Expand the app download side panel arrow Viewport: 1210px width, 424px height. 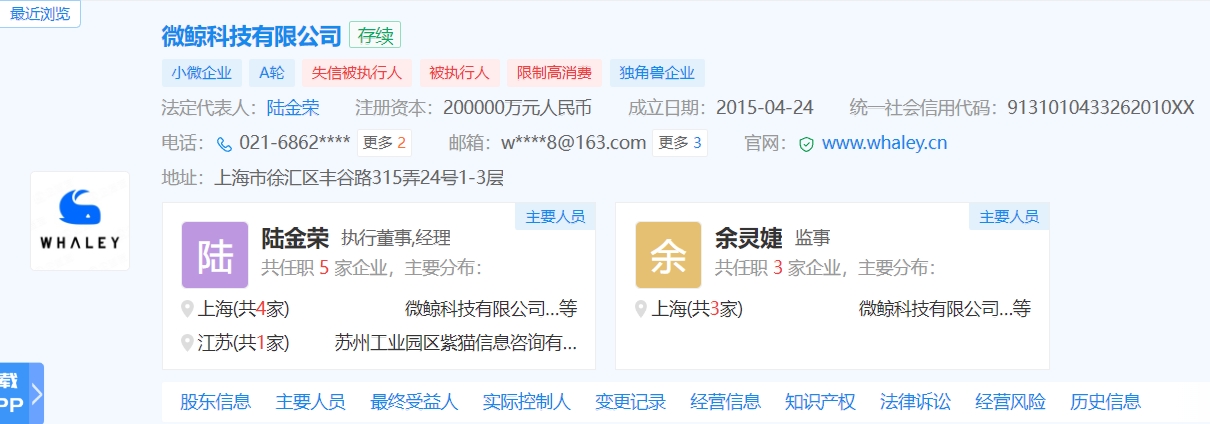coord(36,393)
